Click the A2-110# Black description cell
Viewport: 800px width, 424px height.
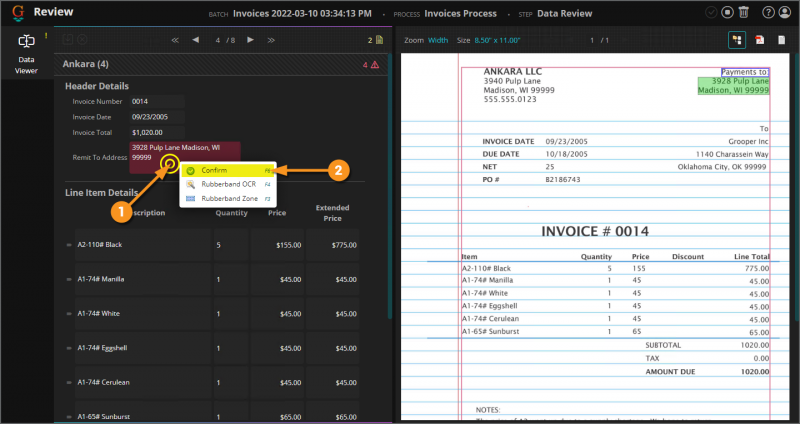pos(143,245)
